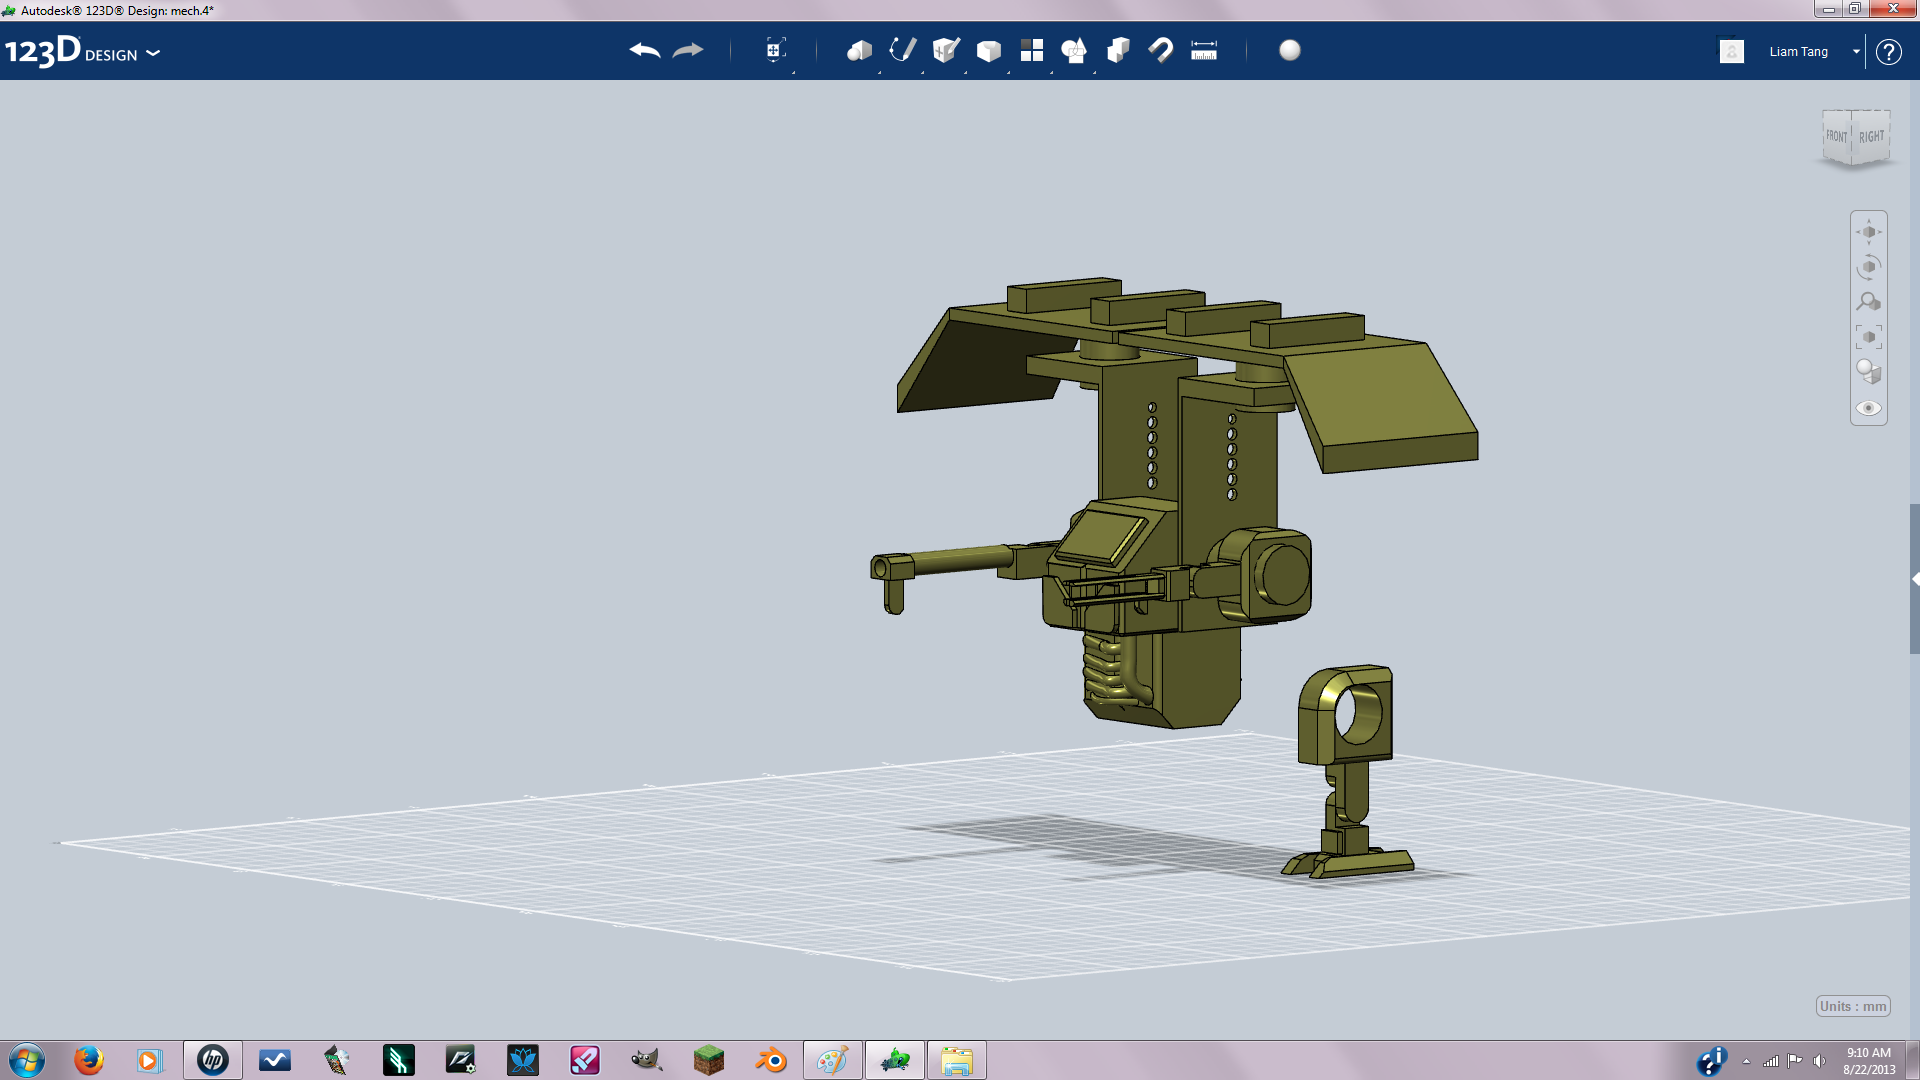The height and width of the screenshot is (1080, 1920).
Task: Open the Units : mm setting
Action: click(x=1853, y=1006)
